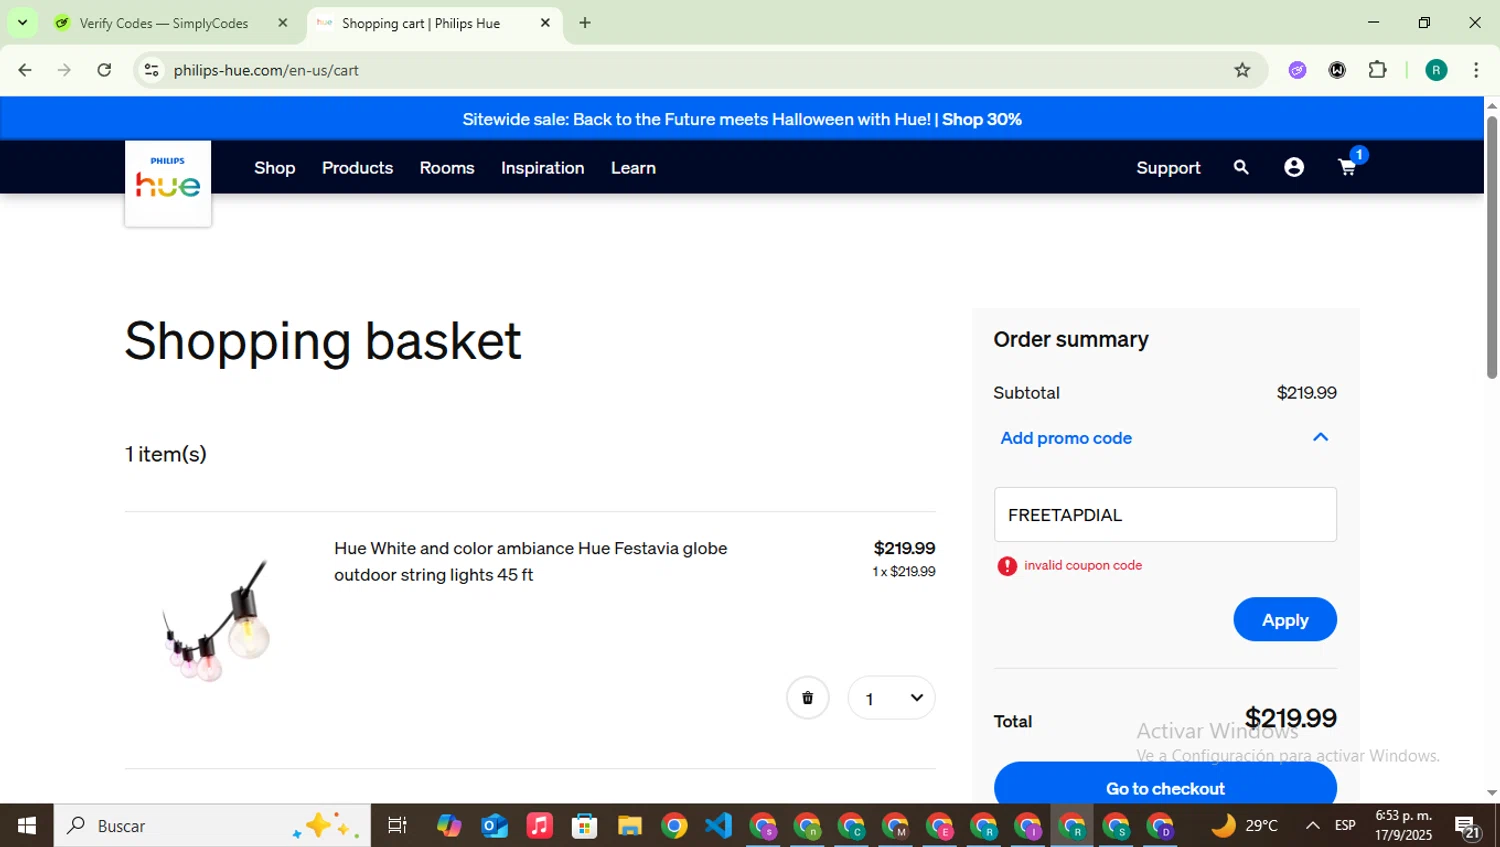Go forward to next page
The height and width of the screenshot is (847, 1500).
pos(64,70)
